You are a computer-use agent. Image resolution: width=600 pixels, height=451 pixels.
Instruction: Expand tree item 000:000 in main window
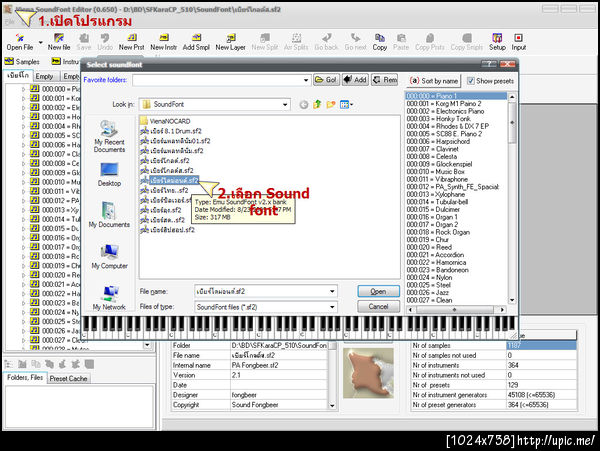tap(23, 89)
